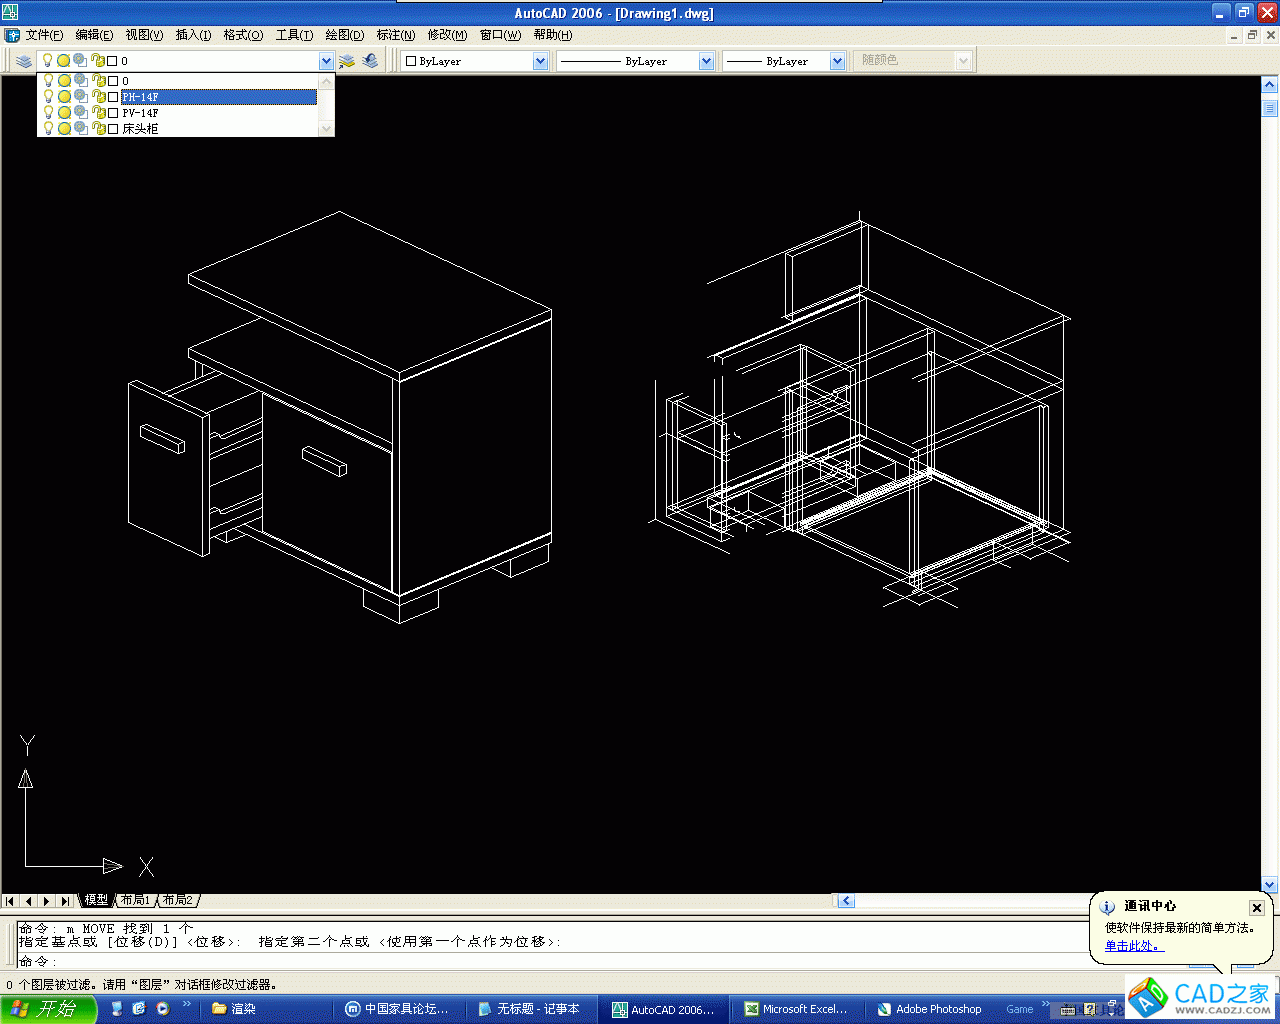This screenshot has width=1280, height=1024.
Task: Toggle freeze sun icon for layer 床头柜
Action: tap(64, 129)
